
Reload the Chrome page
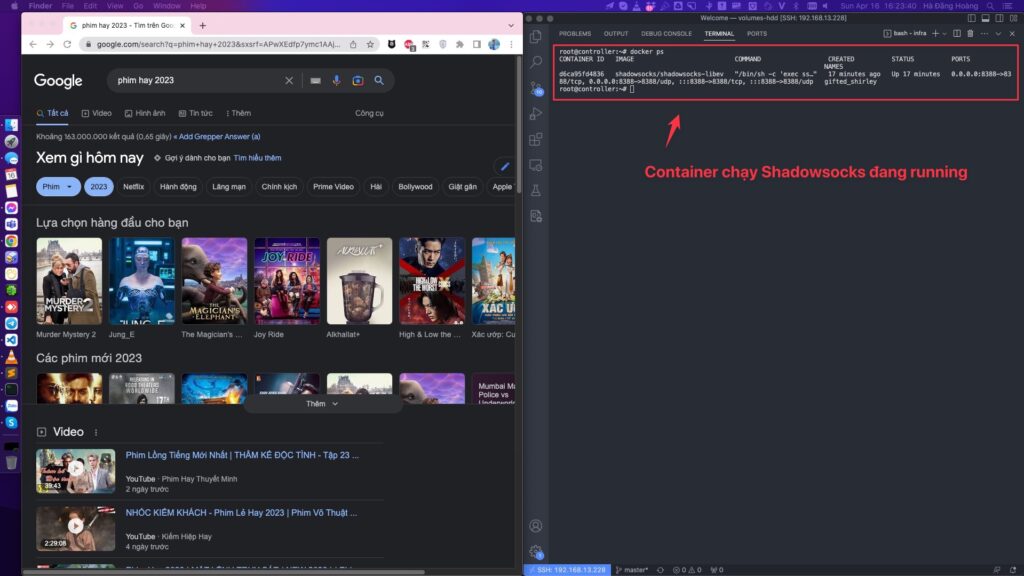67,44
